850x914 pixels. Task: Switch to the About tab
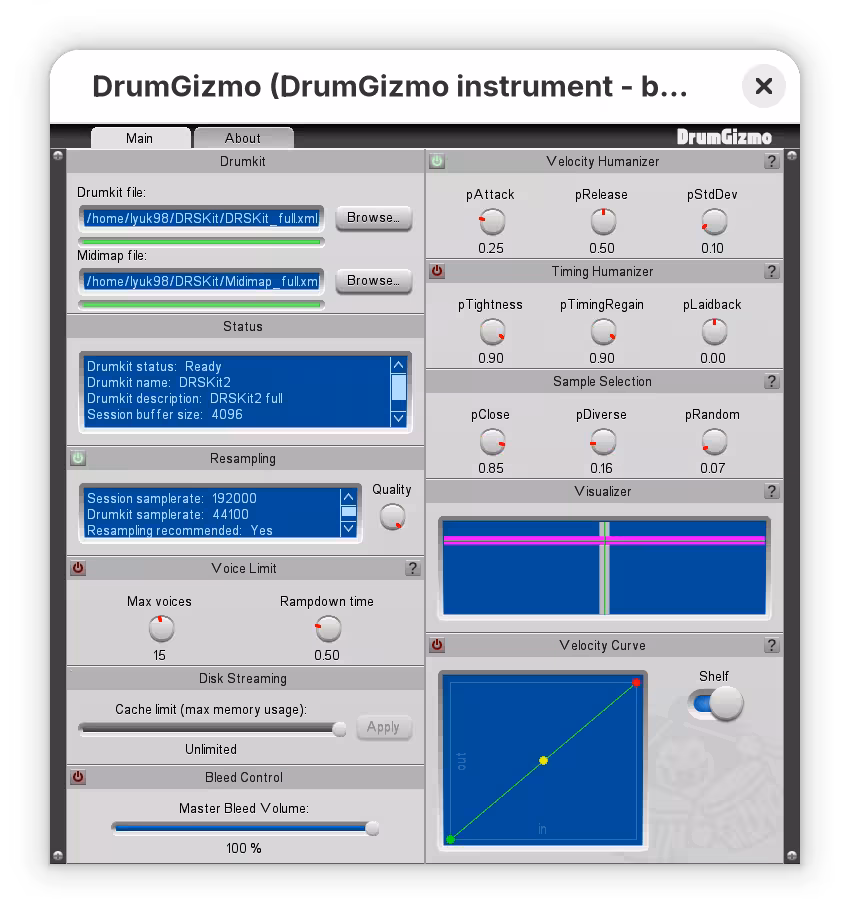(x=243, y=137)
